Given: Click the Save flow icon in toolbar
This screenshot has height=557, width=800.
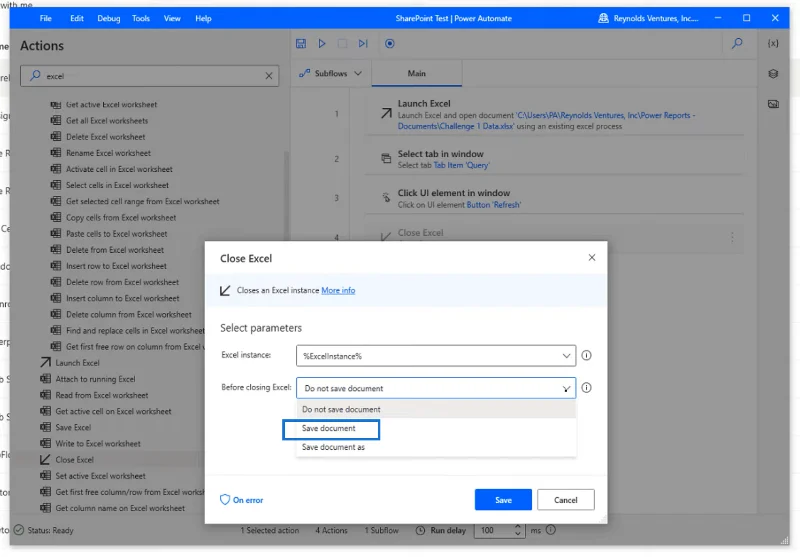Looking at the screenshot, I should (x=301, y=43).
